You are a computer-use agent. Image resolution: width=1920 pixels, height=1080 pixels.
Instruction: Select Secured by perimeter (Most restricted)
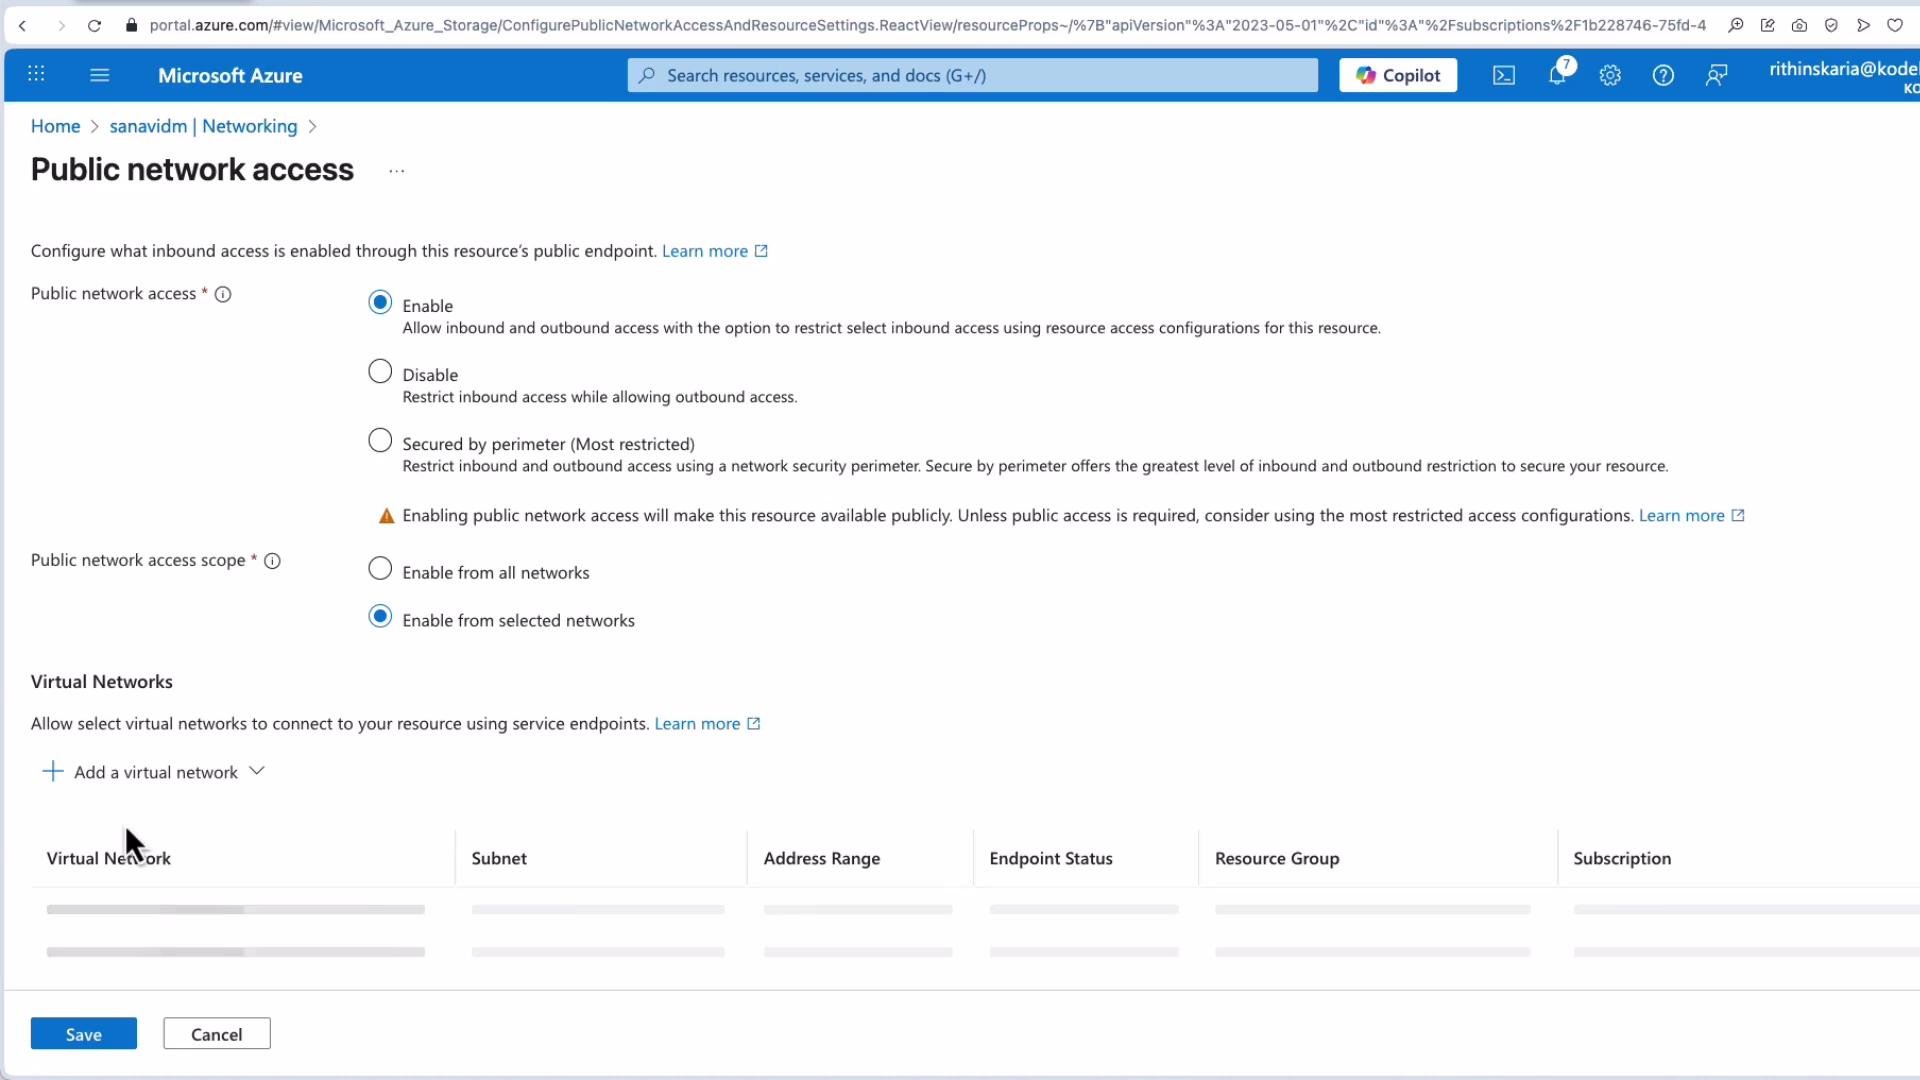point(380,440)
